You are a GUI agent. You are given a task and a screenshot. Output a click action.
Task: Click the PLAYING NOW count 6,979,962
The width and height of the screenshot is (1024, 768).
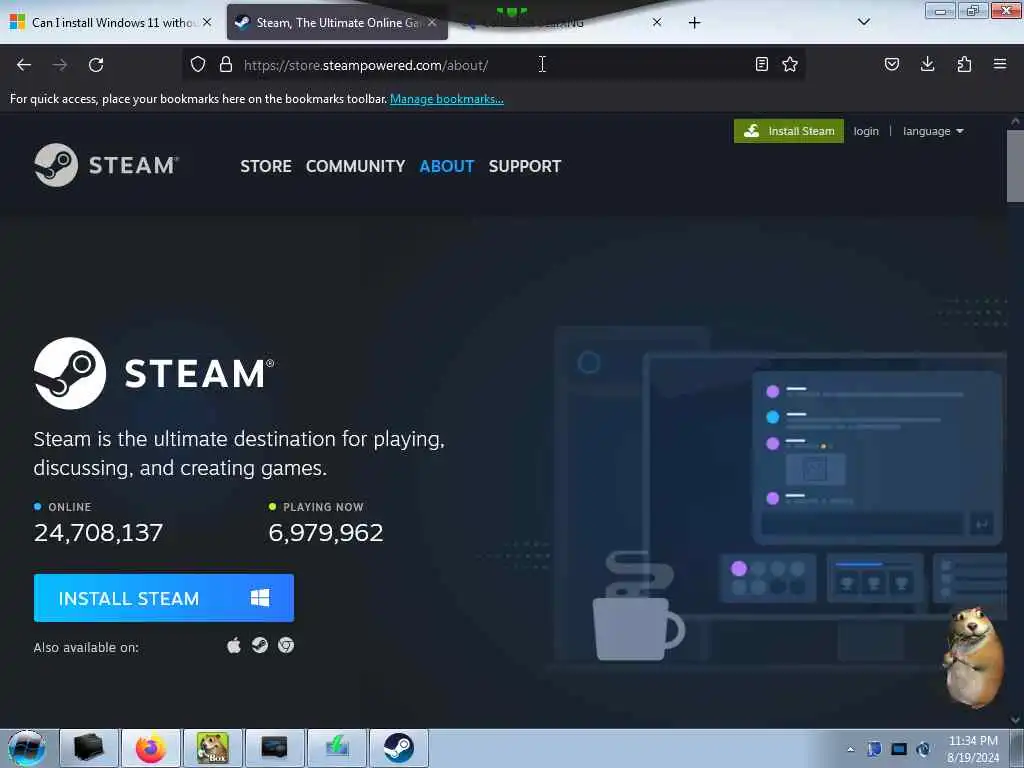point(326,533)
